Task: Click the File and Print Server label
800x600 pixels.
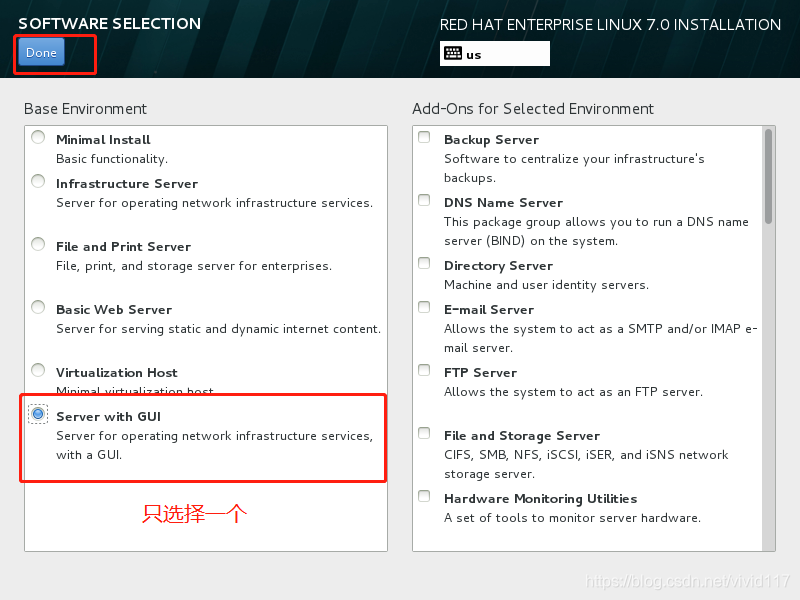Action: point(123,247)
